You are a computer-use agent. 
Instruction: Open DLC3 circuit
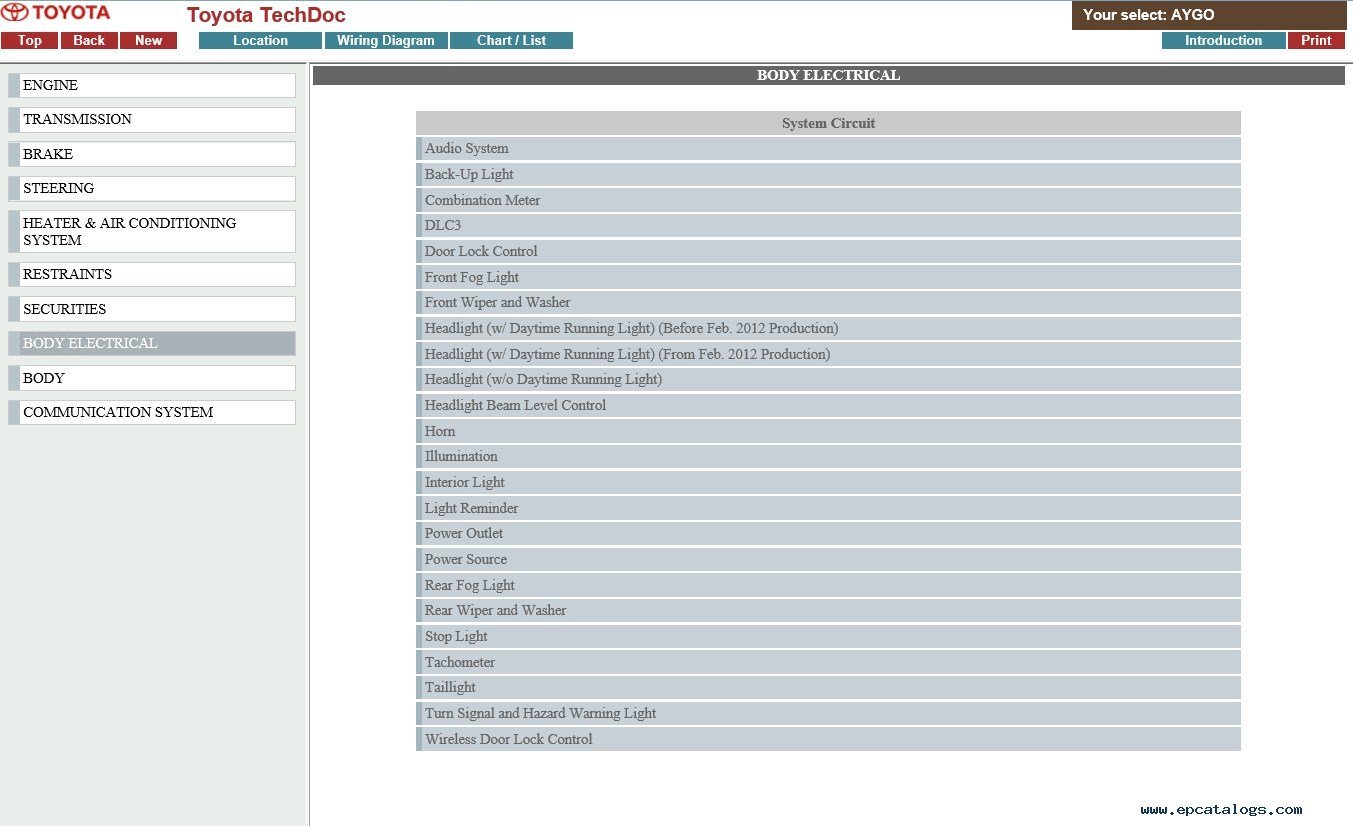(x=828, y=226)
